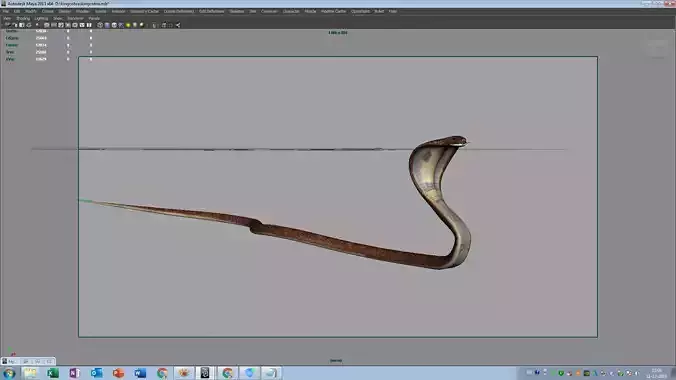Click the Select Camera icon in panel toolbar

7,25
